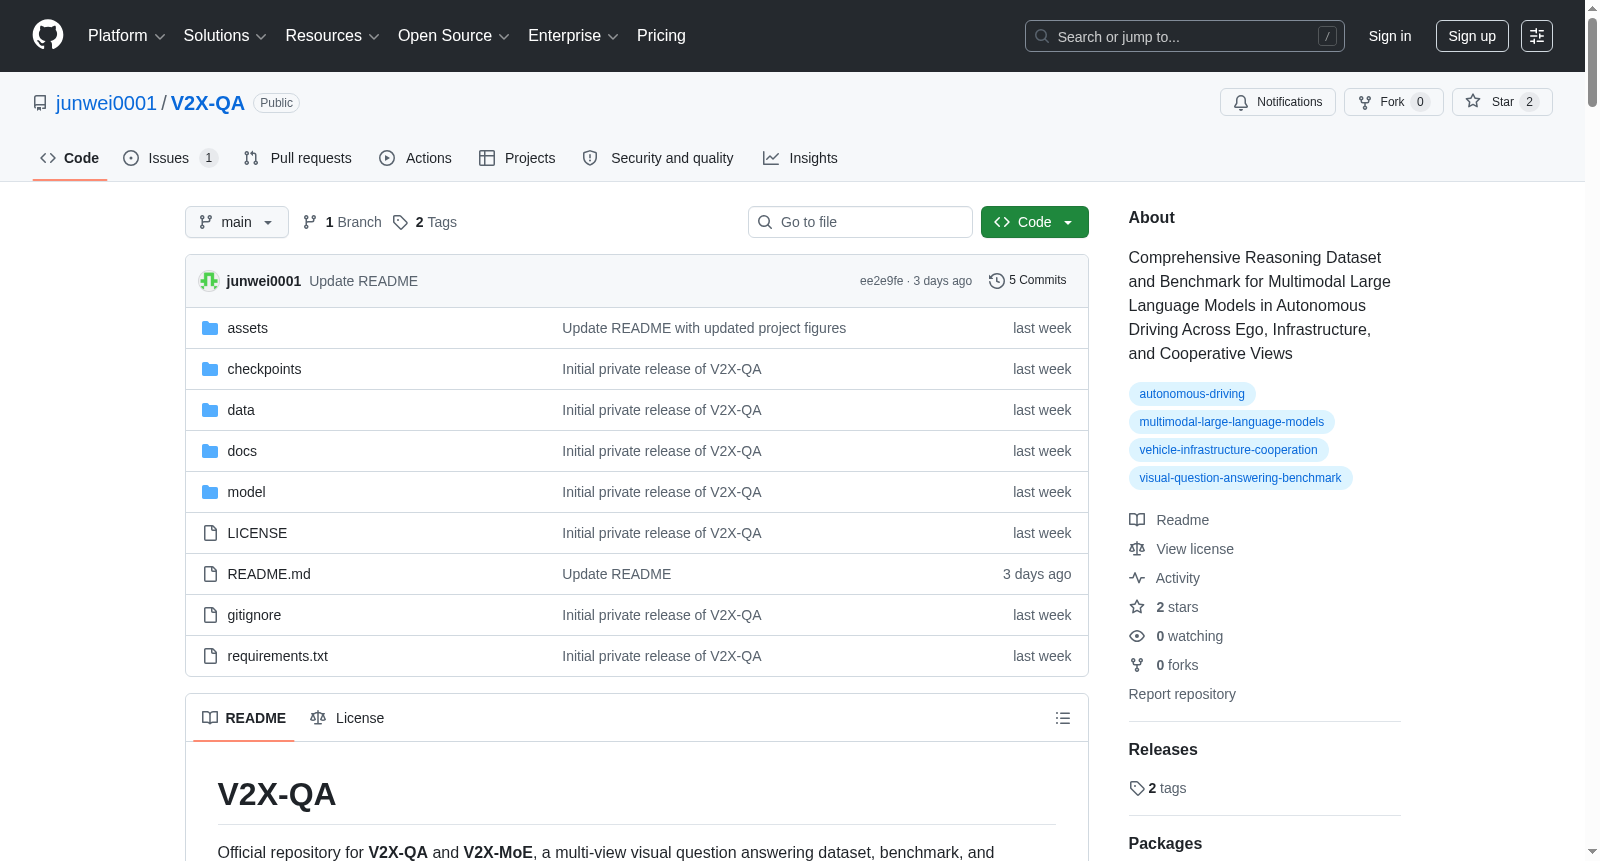
Task: Switch to the Issues tab
Action: click(170, 158)
